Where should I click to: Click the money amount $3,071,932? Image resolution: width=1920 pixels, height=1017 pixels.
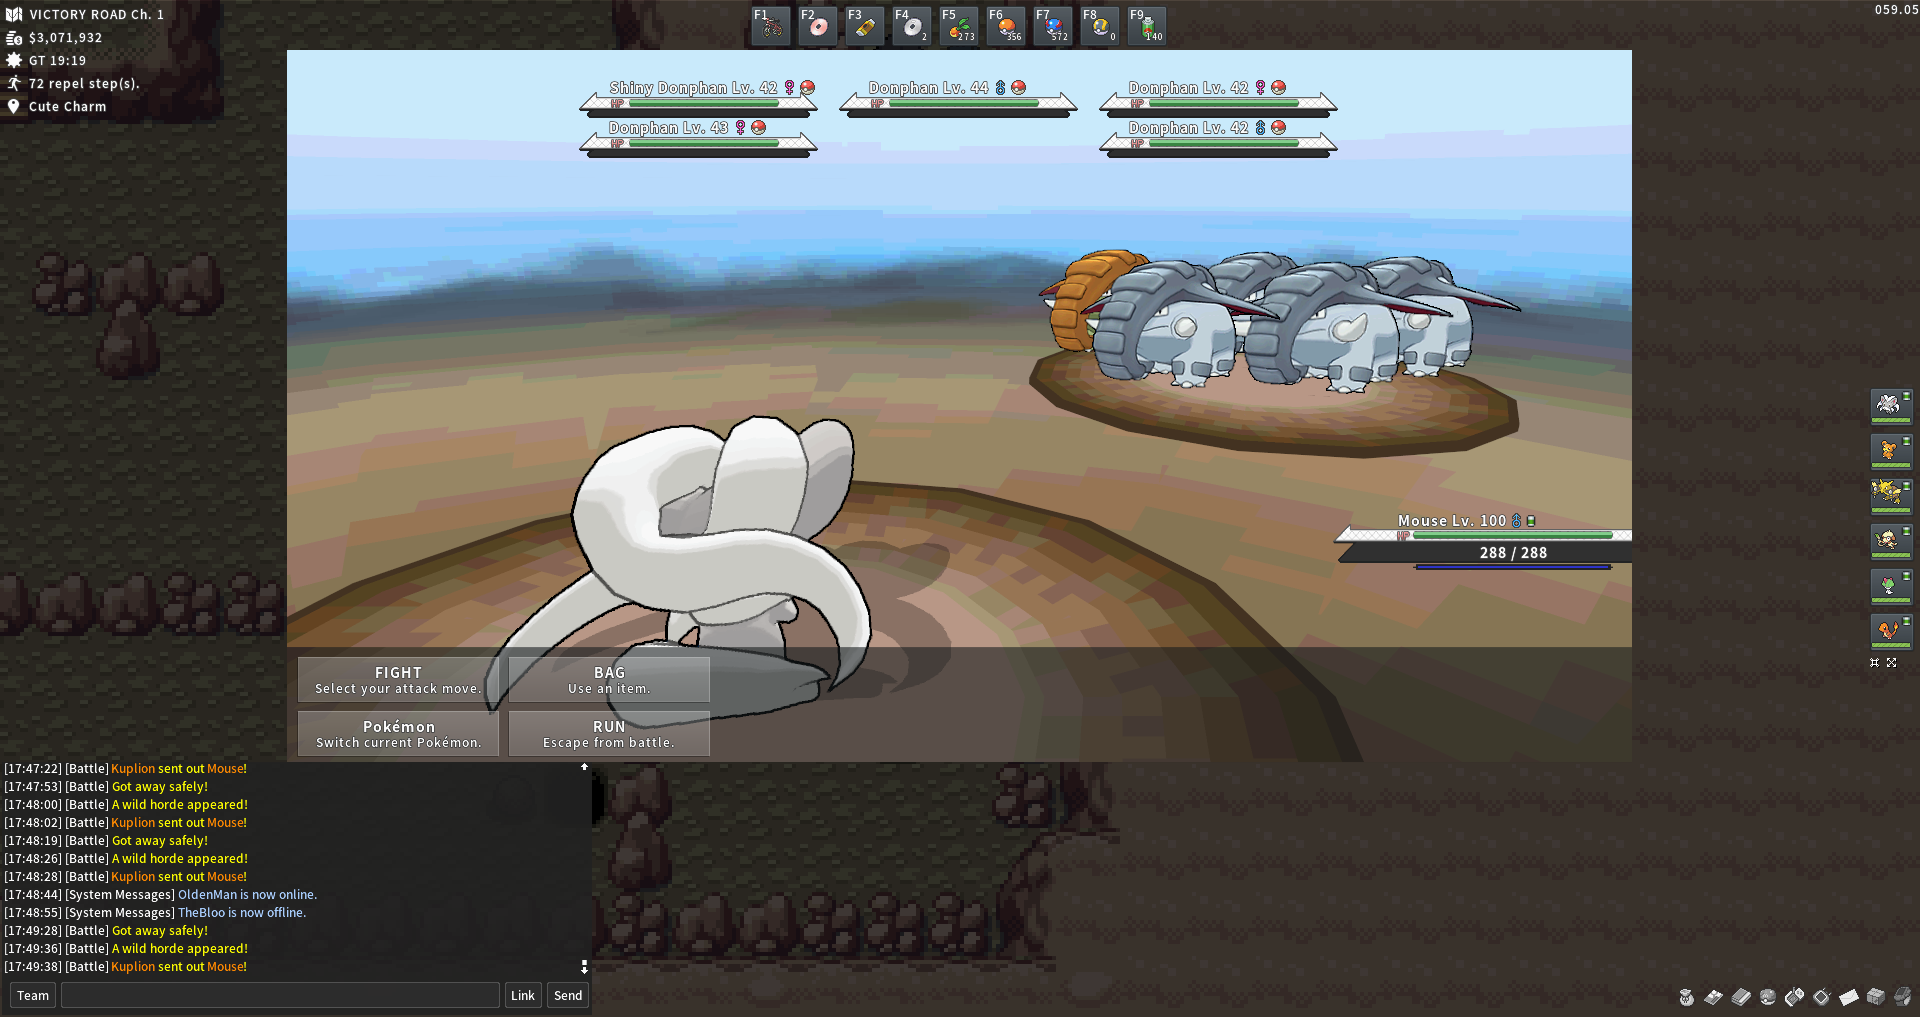65,38
